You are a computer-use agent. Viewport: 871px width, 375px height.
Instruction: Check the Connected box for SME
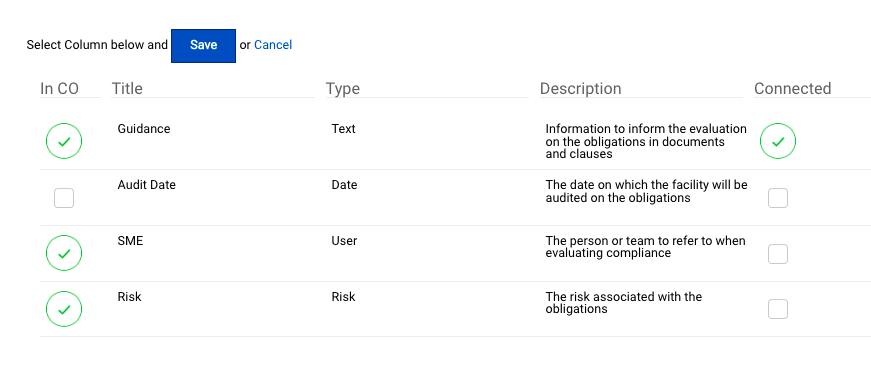click(778, 254)
